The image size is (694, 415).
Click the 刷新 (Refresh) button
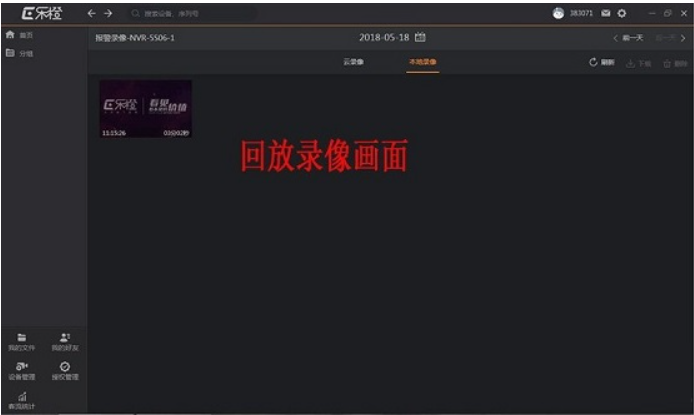tap(601, 62)
